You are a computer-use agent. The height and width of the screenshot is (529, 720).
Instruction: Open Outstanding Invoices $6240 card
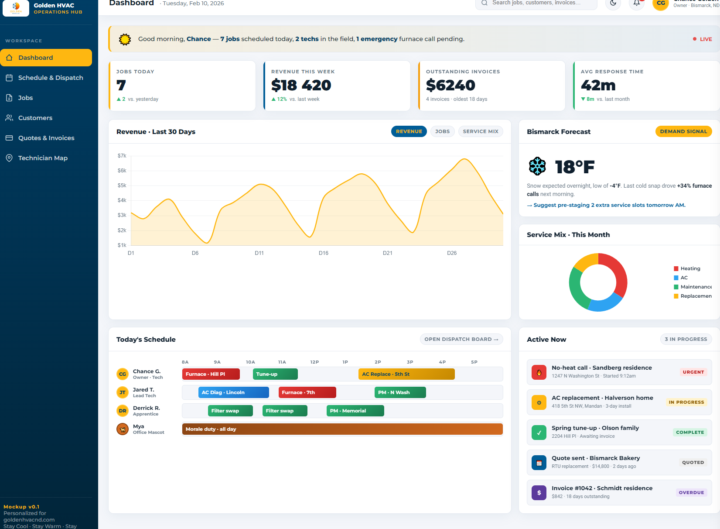pyautogui.click(x=491, y=86)
